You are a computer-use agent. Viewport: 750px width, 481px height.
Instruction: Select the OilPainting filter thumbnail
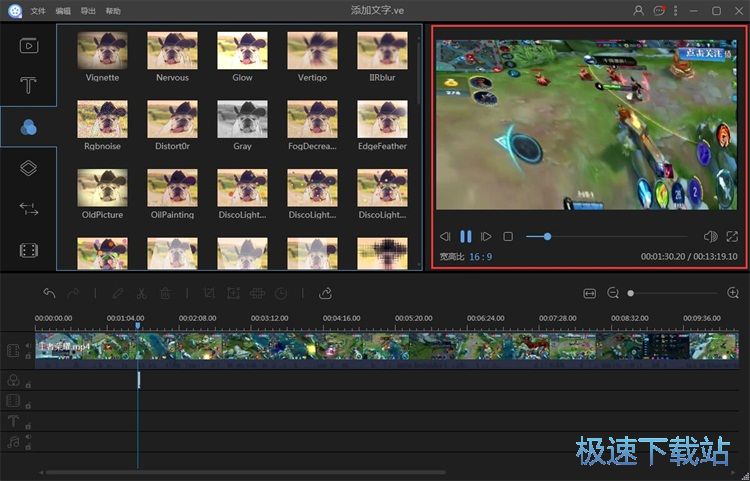(x=172, y=188)
